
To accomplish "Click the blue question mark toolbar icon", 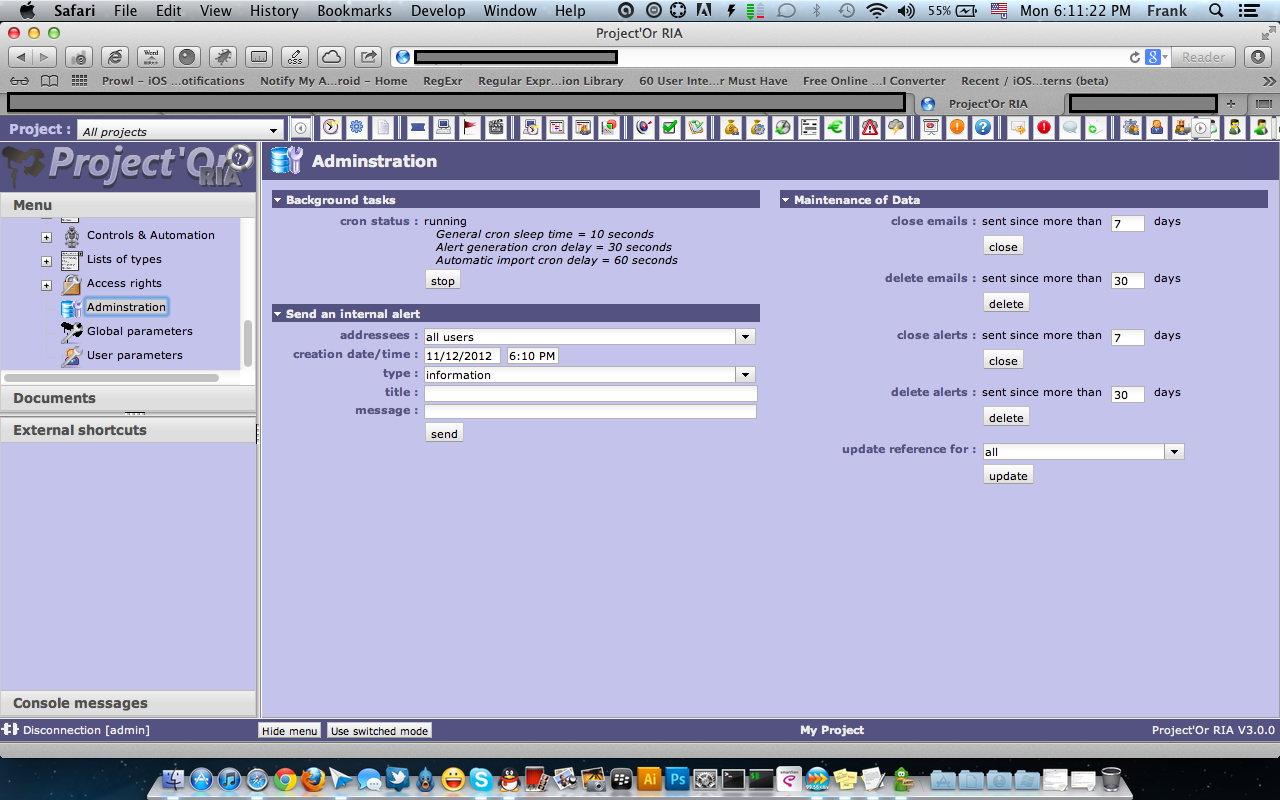I will [982, 128].
